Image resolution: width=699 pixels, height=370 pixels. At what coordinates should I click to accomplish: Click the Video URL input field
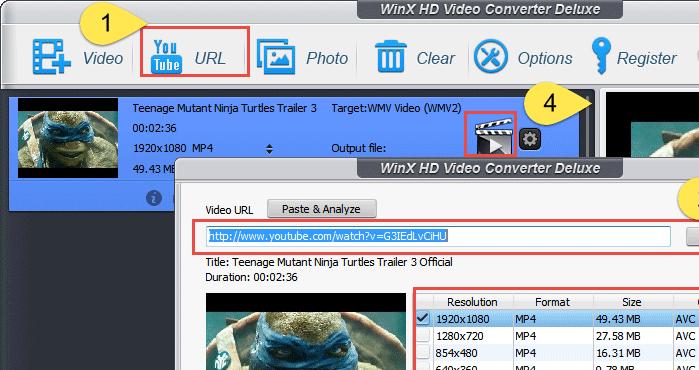[438, 236]
